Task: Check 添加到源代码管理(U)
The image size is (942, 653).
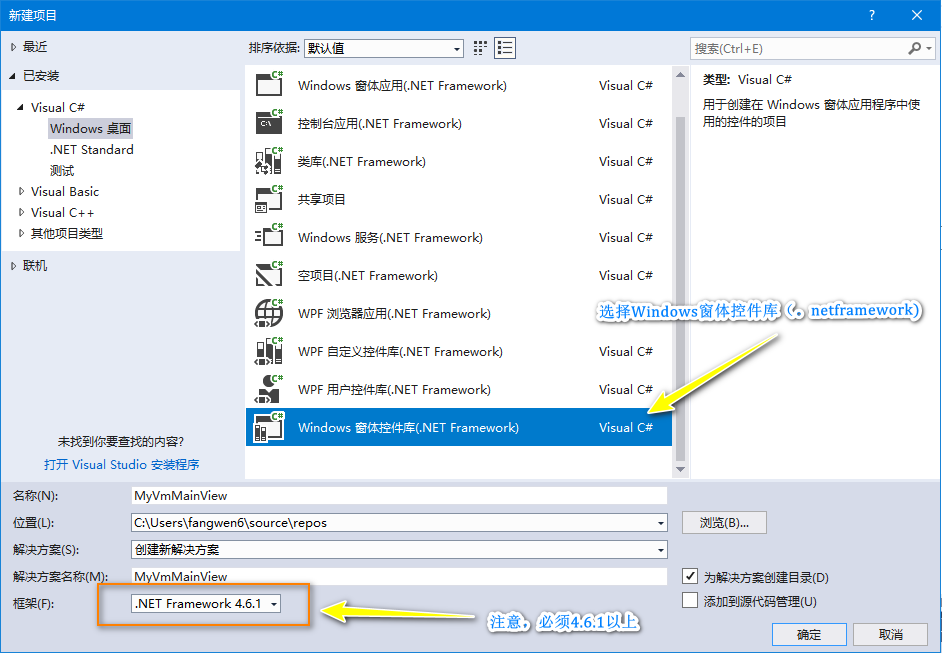Action: click(690, 598)
